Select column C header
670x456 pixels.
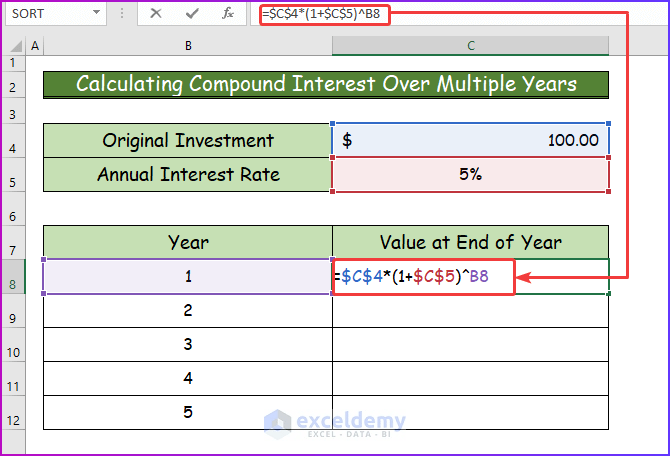pyautogui.click(x=470, y=46)
